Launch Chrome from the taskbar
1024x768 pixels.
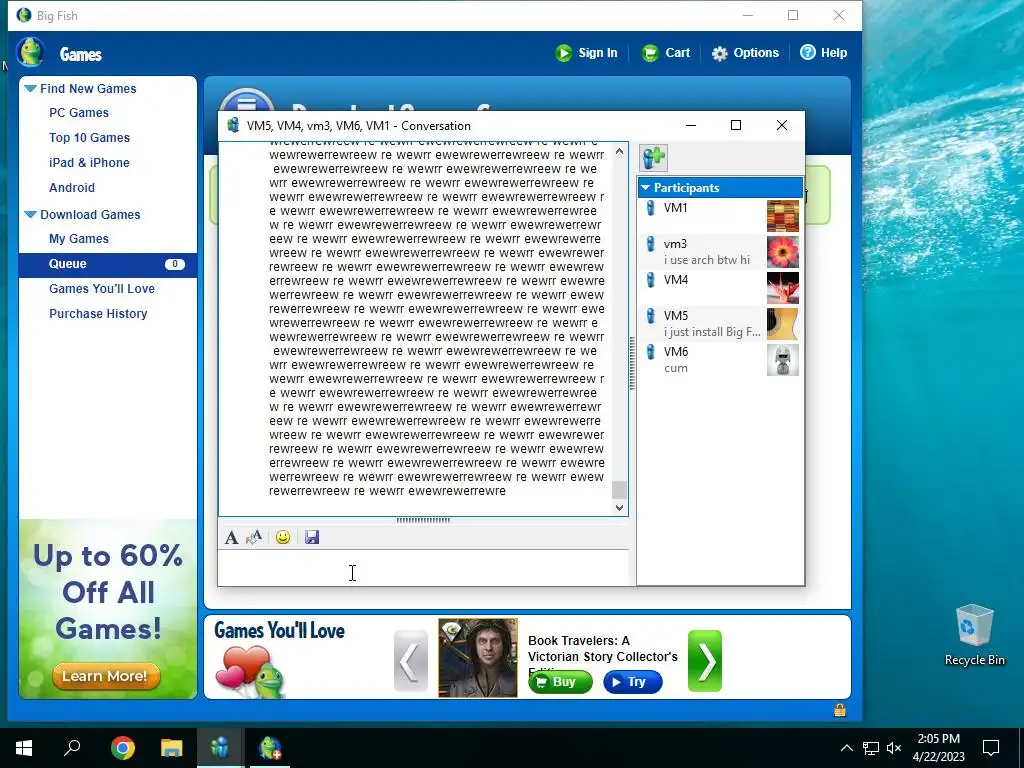122,748
